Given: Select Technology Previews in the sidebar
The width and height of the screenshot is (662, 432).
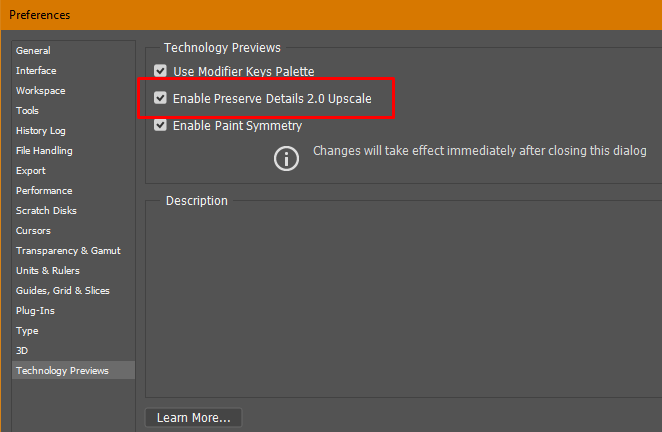Looking at the screenshot, I should pos(73,370).
